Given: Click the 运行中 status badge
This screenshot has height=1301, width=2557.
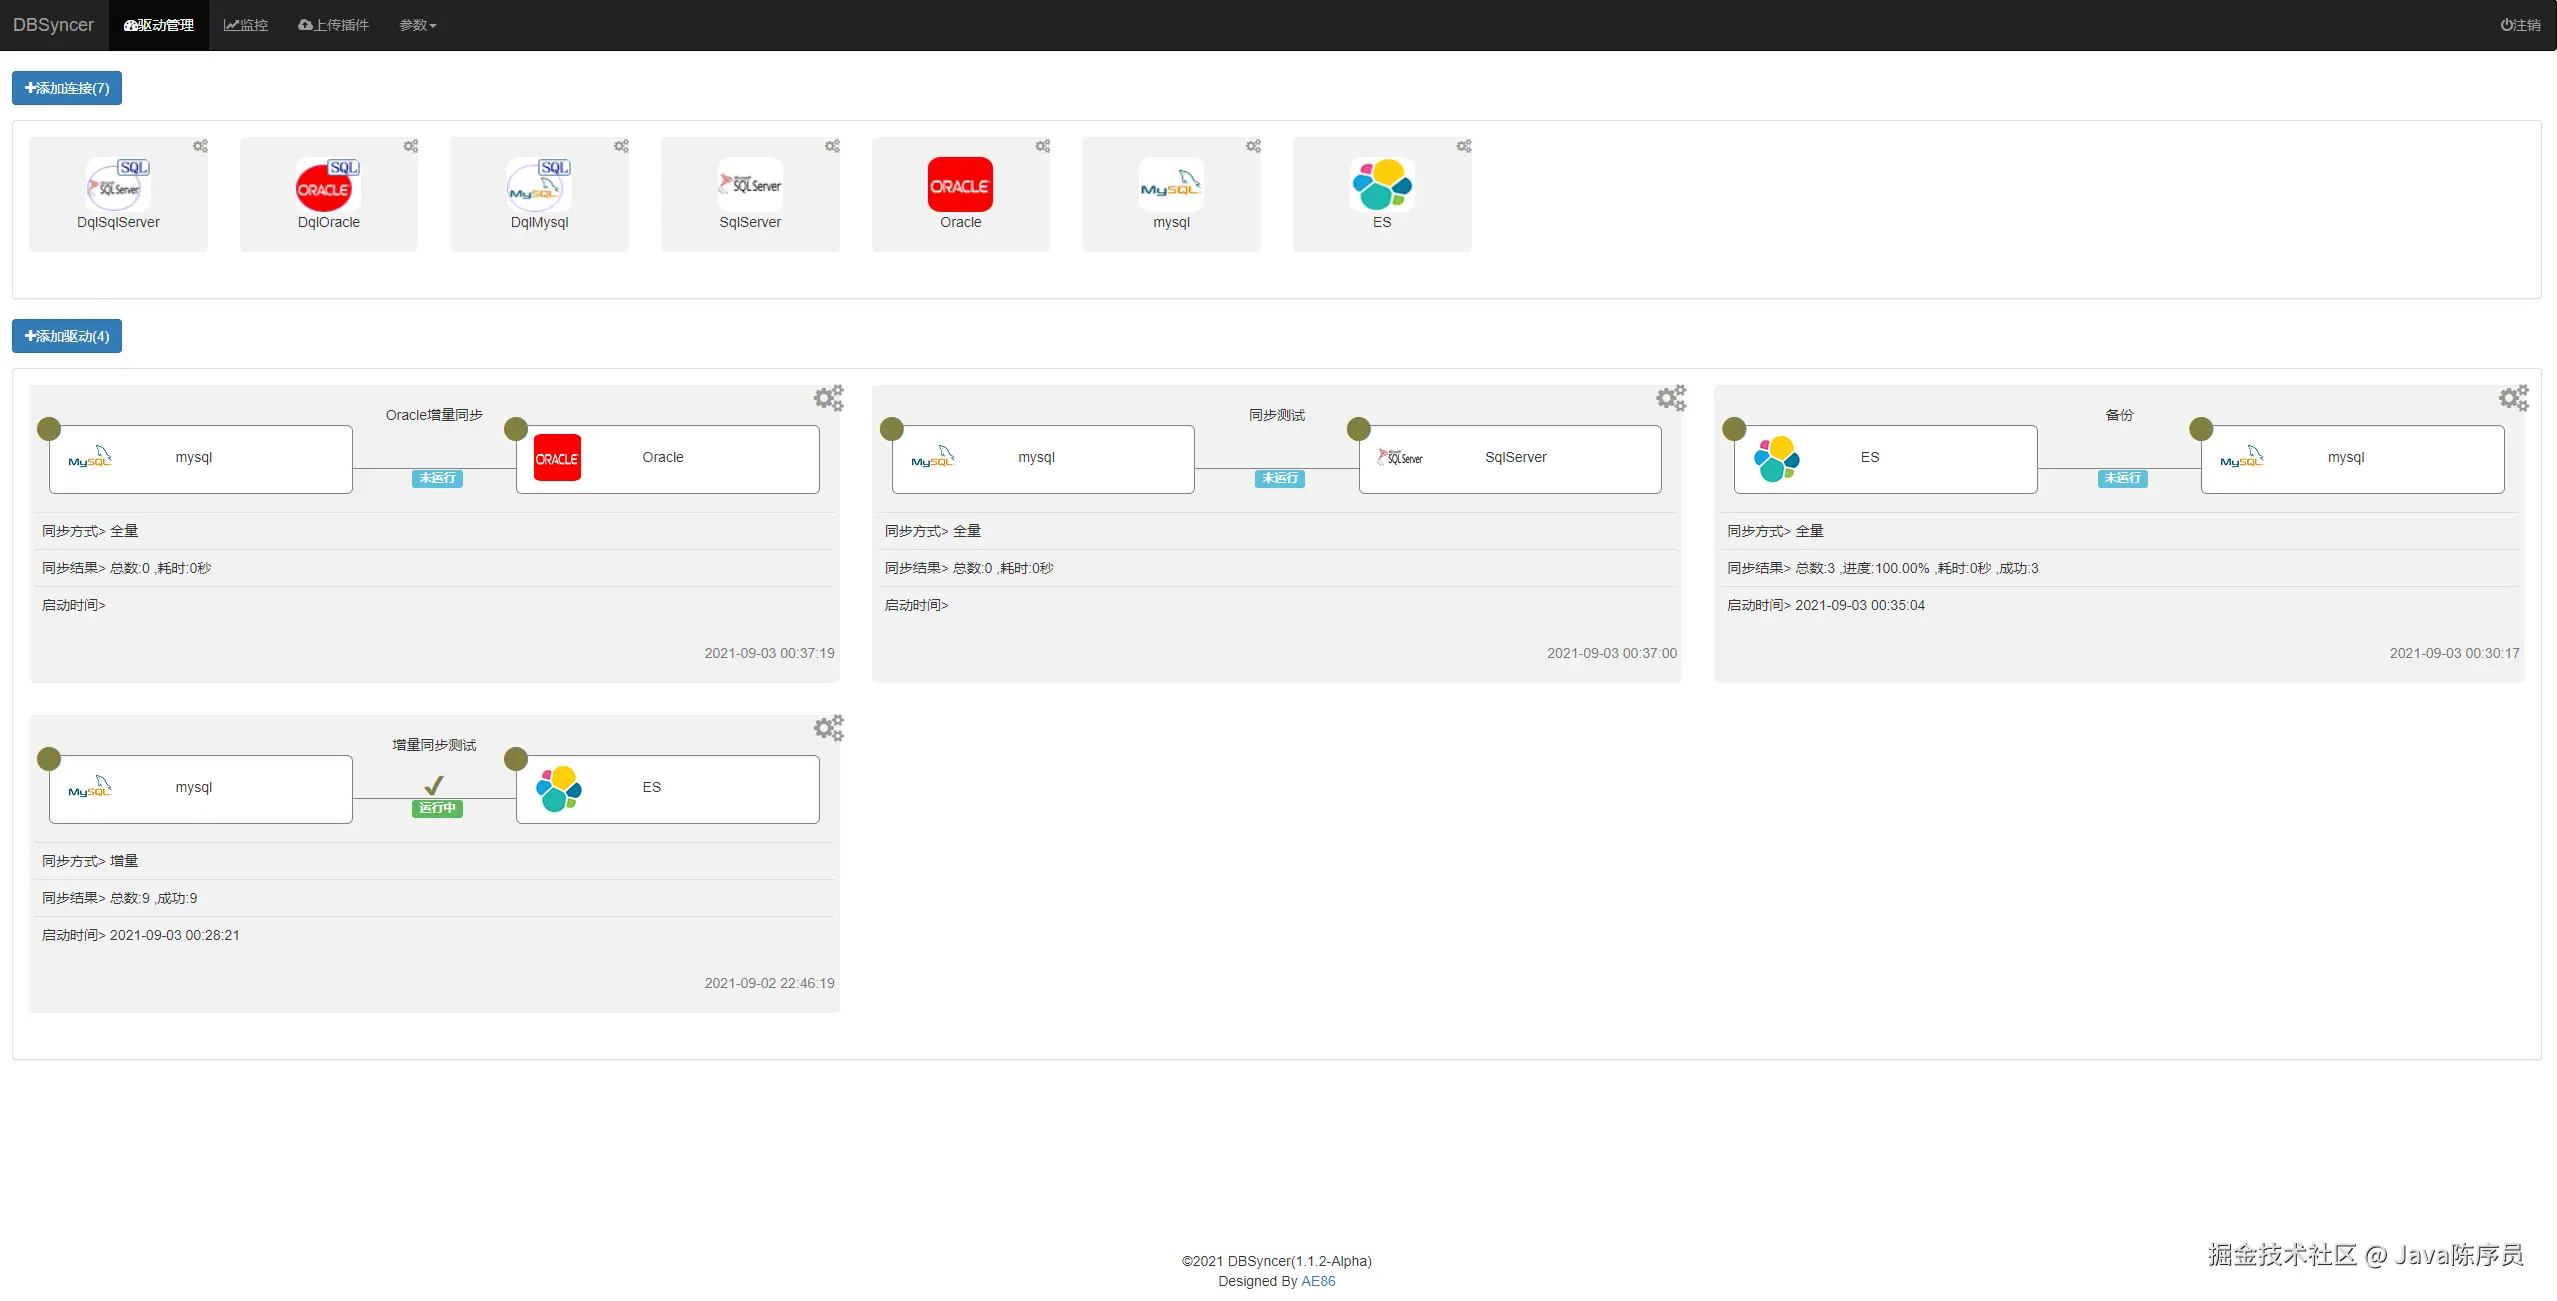Looking at the screenshot, I should (x=437, y=808).
